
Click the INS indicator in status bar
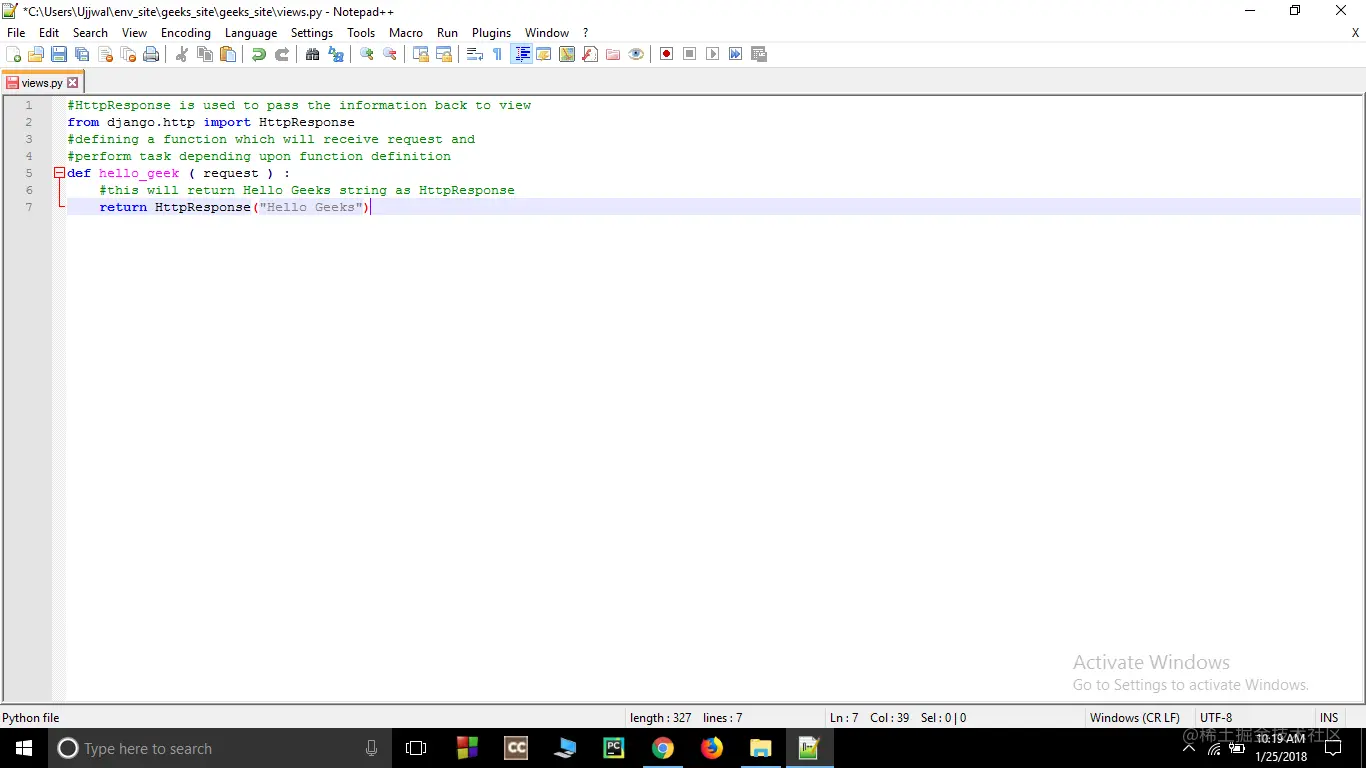coord(1329,717)
